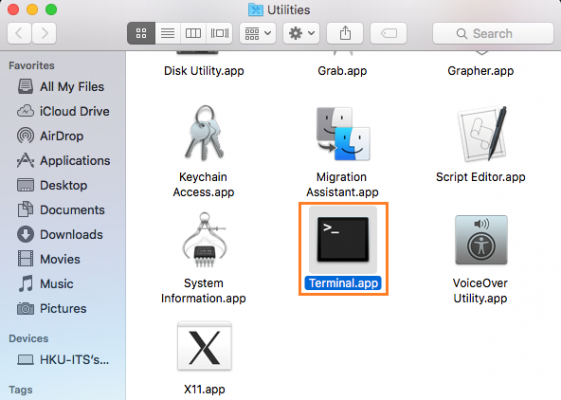Select the Keychain Access app icon
Screen dimensions: 561x400
pyautogui.click(x=204, y=133)
